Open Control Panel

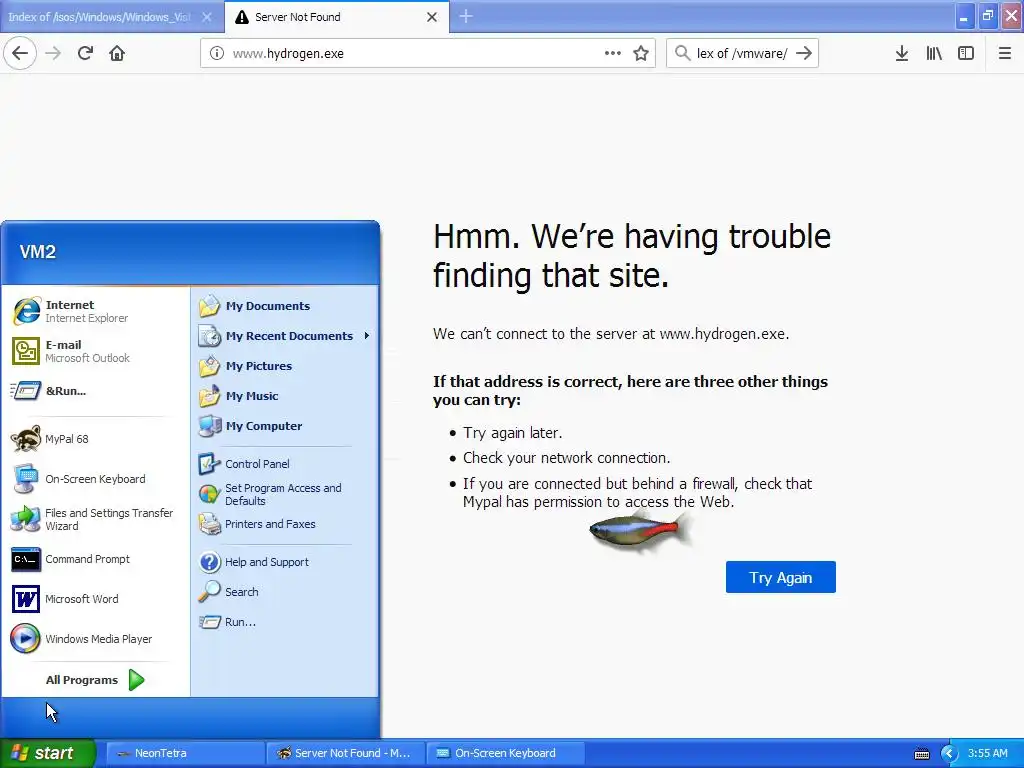[x=285, y=464]
